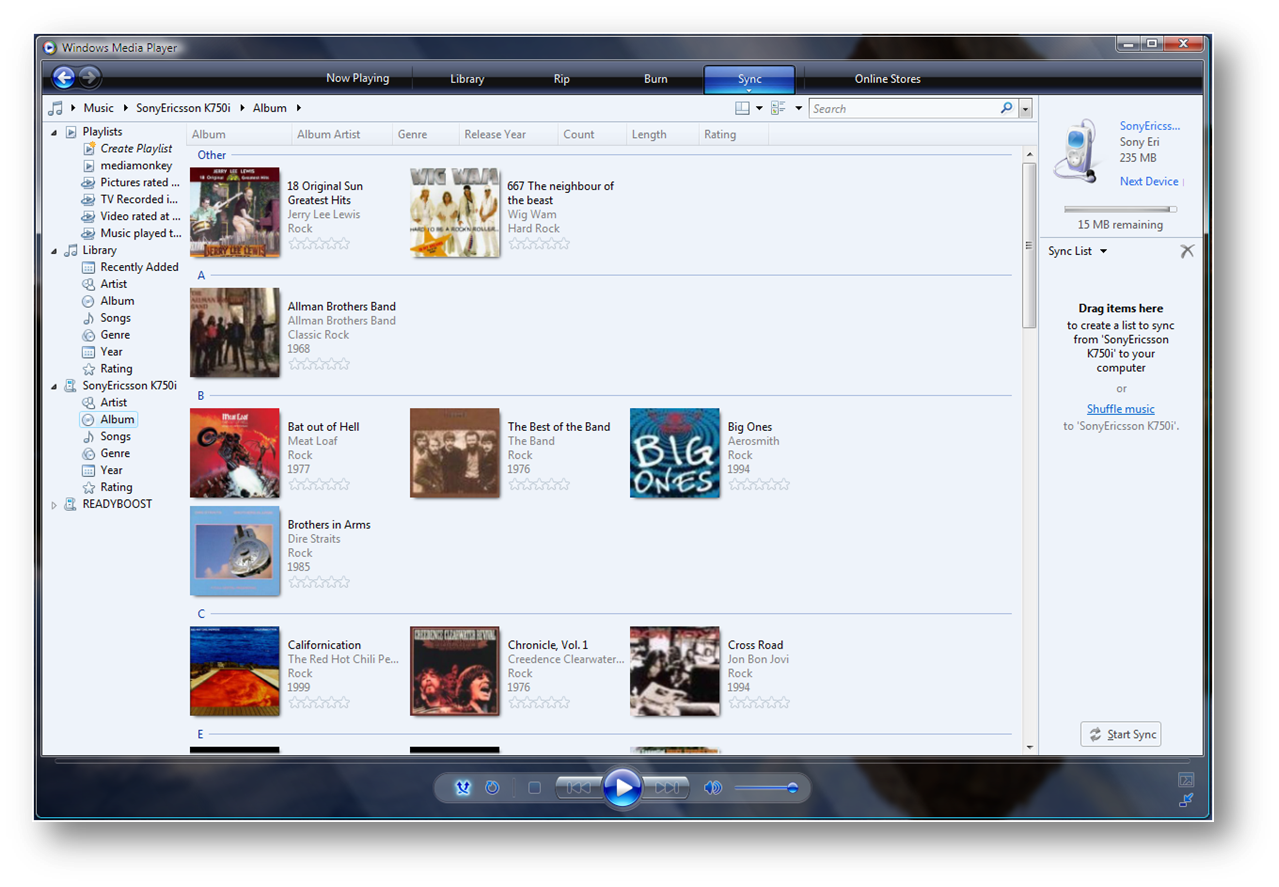
Task: Collapse the Playlists tree node
Action: [54, 132]
